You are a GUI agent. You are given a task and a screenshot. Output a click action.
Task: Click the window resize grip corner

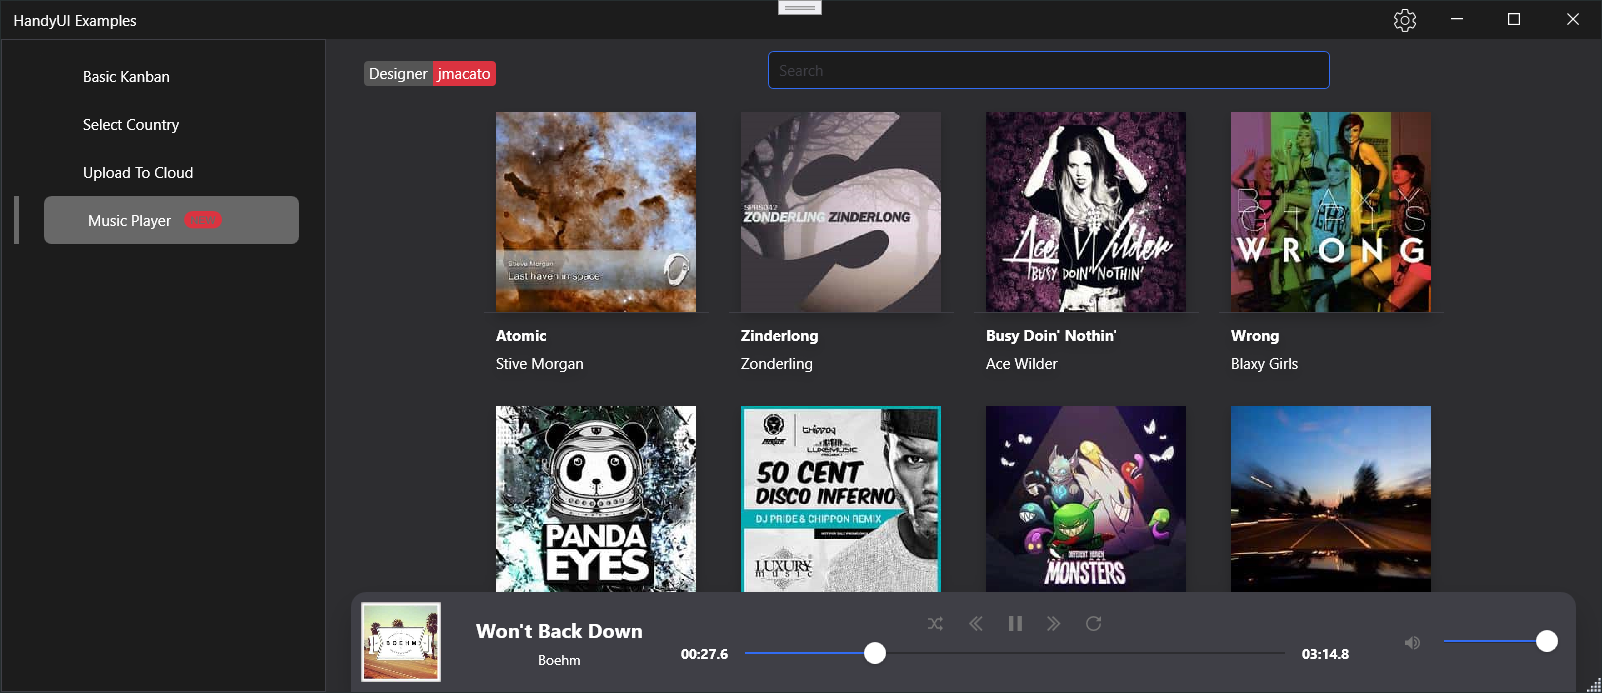coord(1594,685)
